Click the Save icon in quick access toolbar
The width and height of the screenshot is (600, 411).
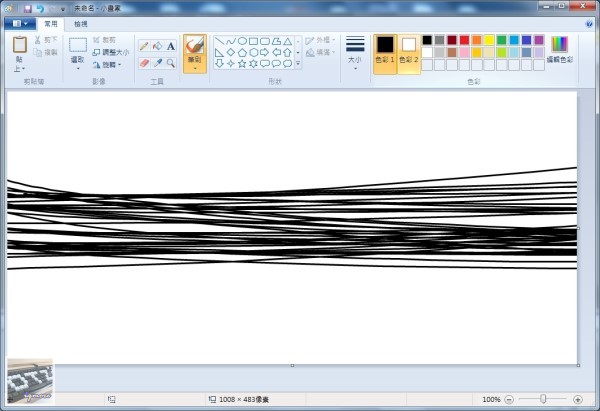coord(28,8)
